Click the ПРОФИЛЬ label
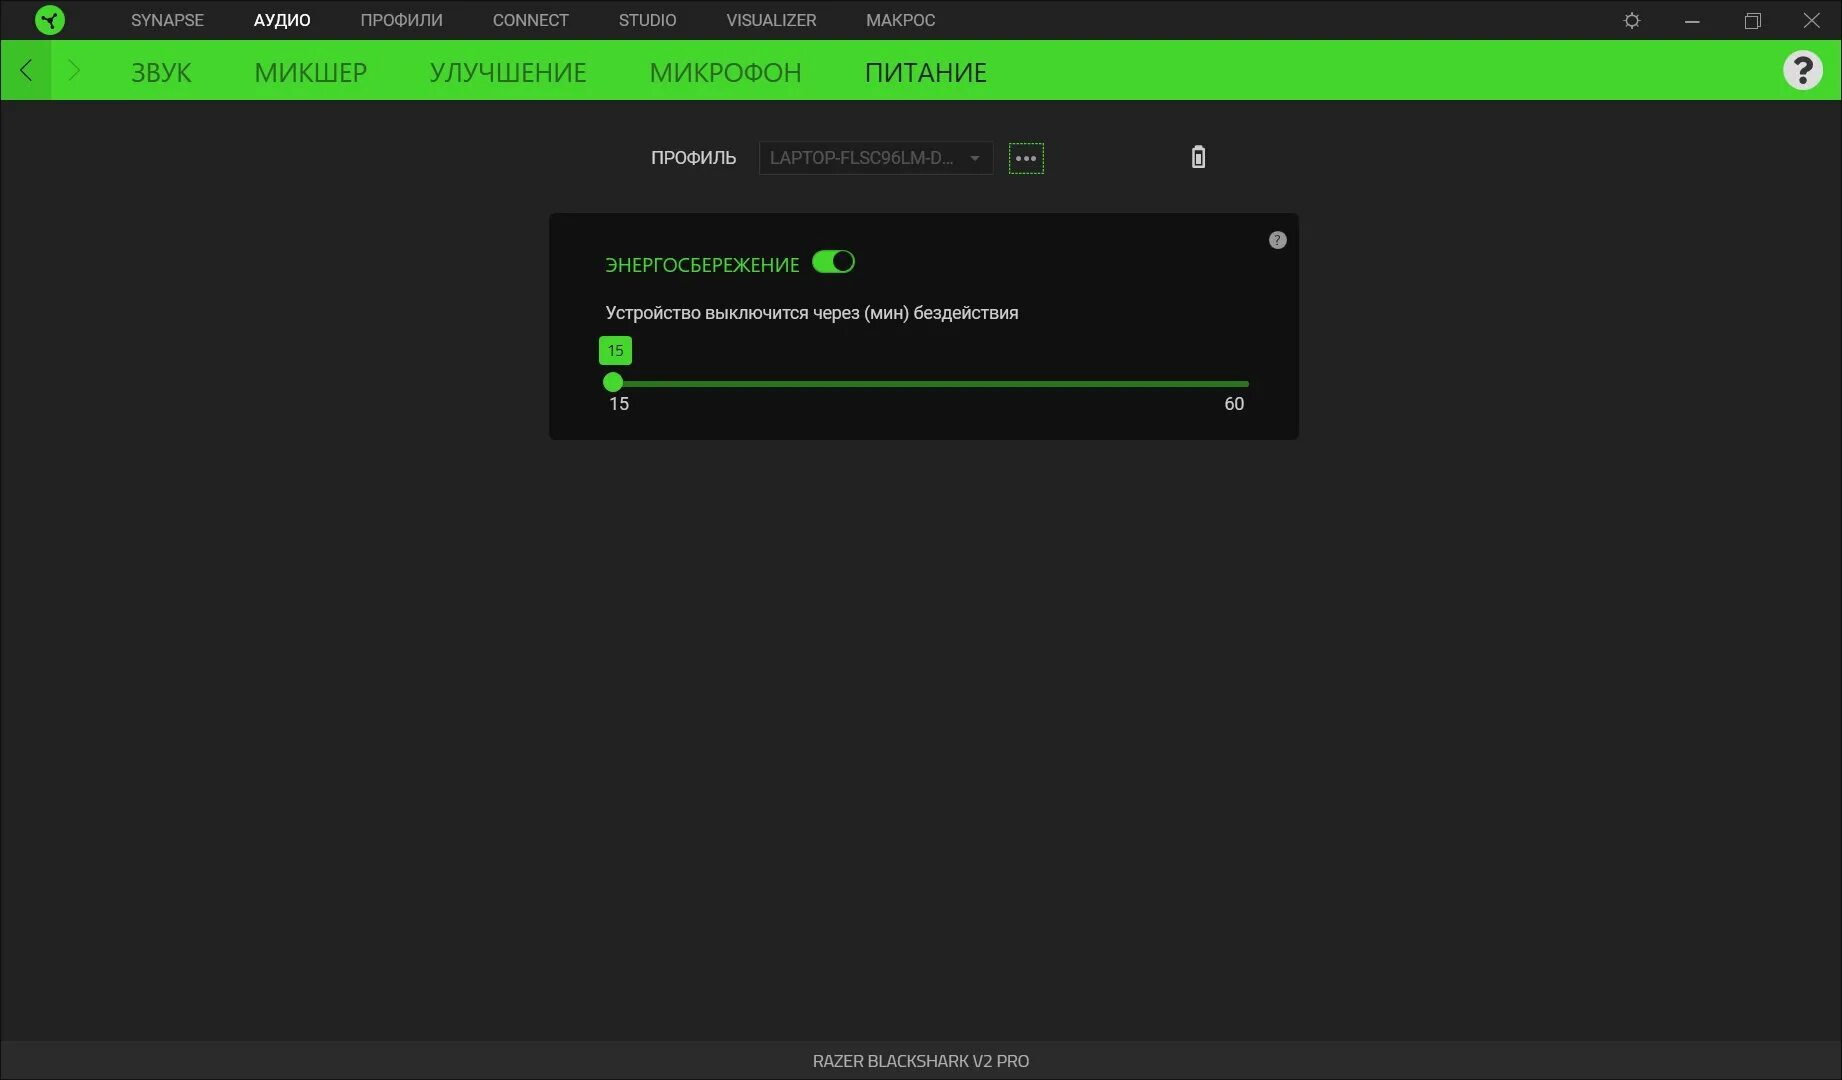Image resolution: width=1842 pixels, height=1080 pixels. pyautogui.click(x=693, y=158)
